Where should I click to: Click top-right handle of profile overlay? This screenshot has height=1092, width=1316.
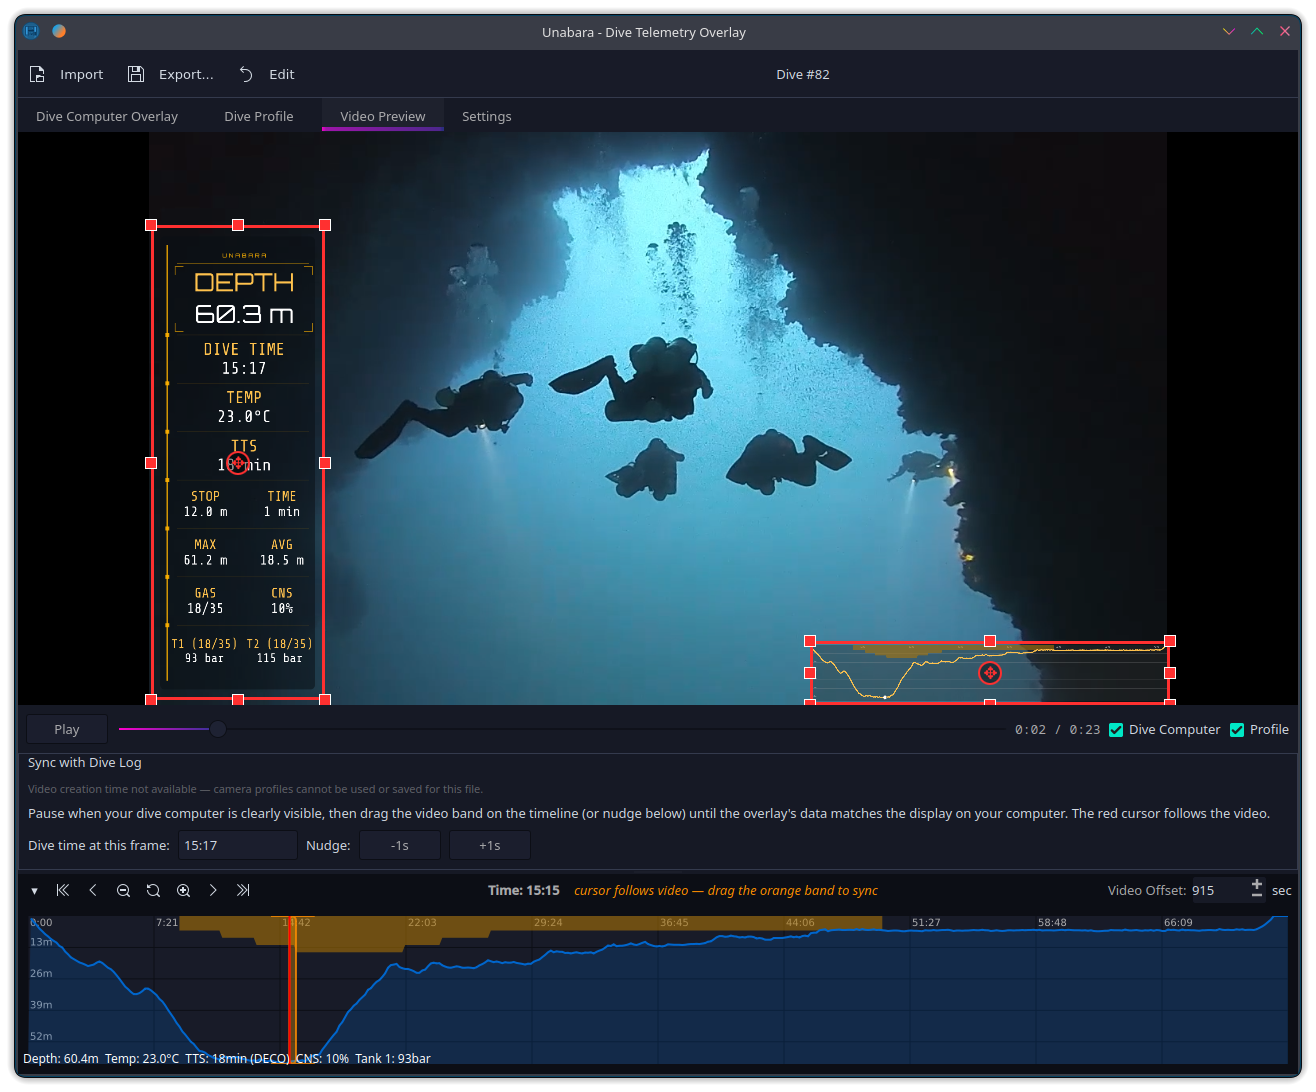pyautogui.click(x=1170, y=641)
